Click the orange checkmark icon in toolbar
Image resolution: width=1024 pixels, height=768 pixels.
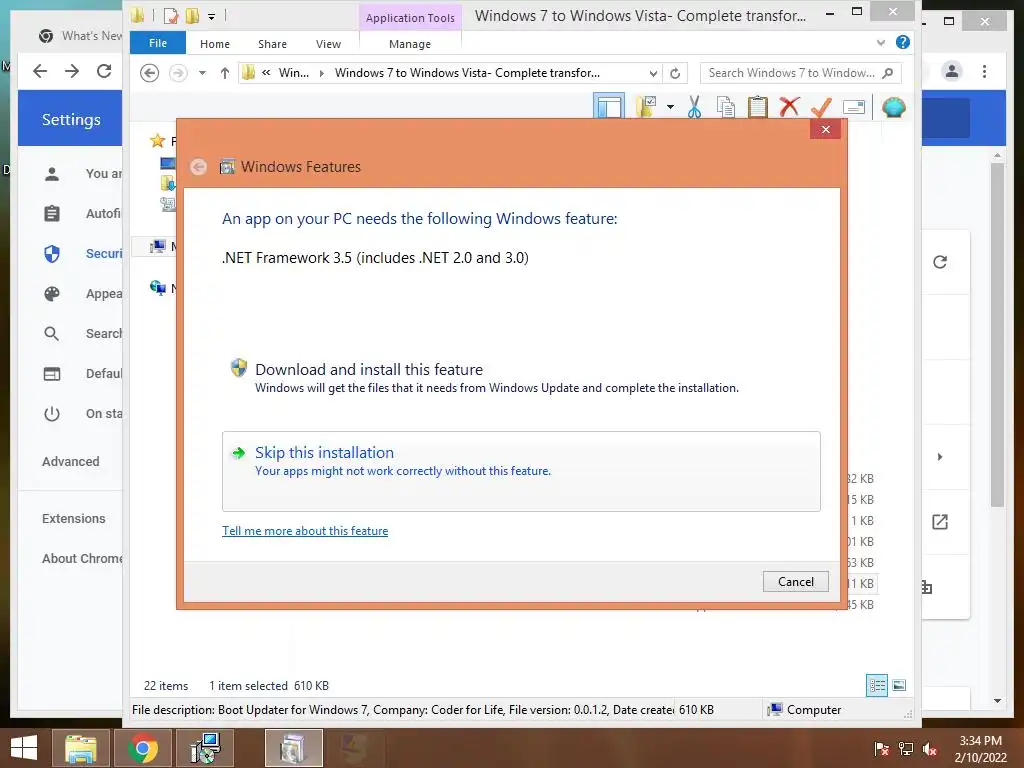[x=821, y=107]
